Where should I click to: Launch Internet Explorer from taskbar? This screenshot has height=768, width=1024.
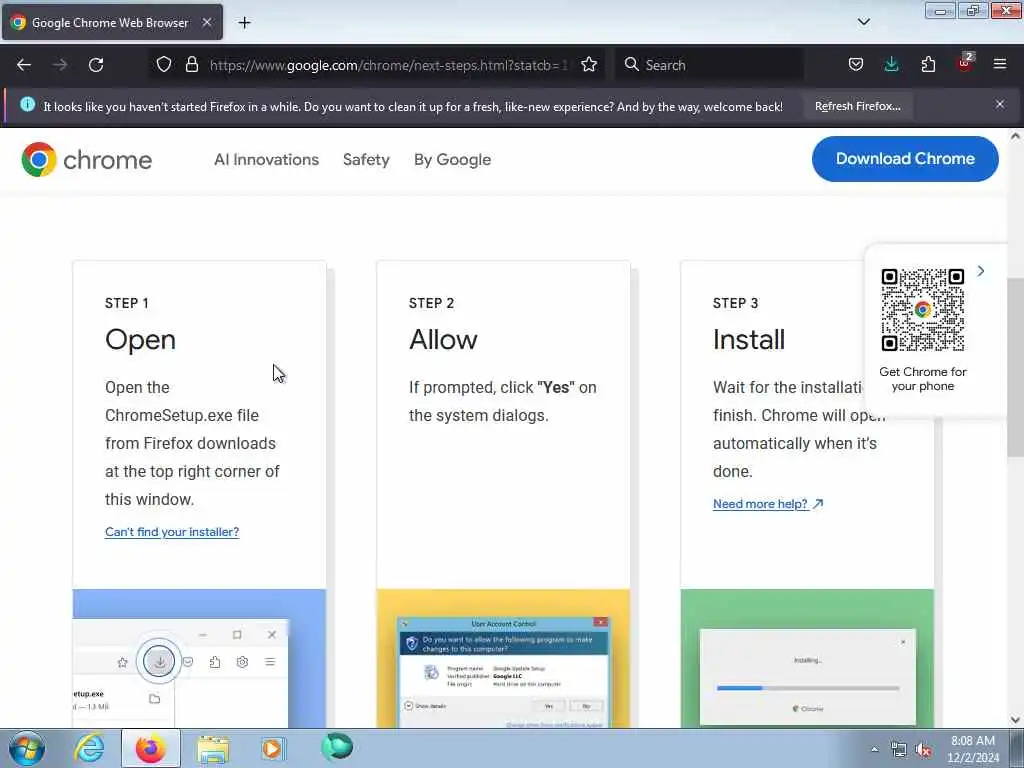click(89, 748)
